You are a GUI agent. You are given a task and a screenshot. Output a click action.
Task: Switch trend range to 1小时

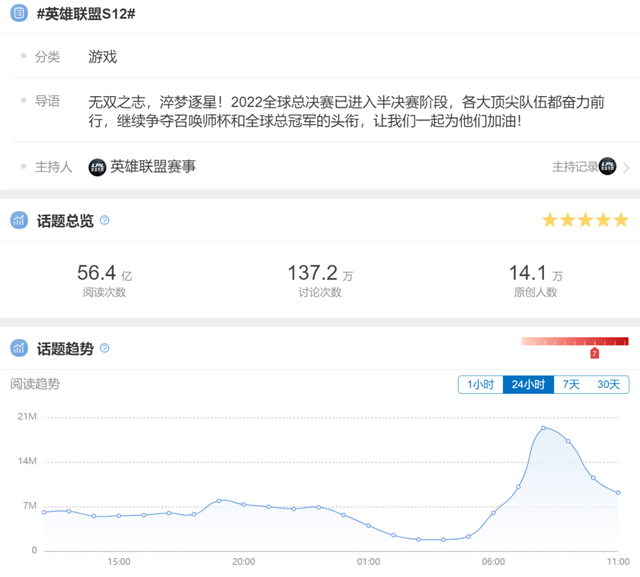point(480,384)
